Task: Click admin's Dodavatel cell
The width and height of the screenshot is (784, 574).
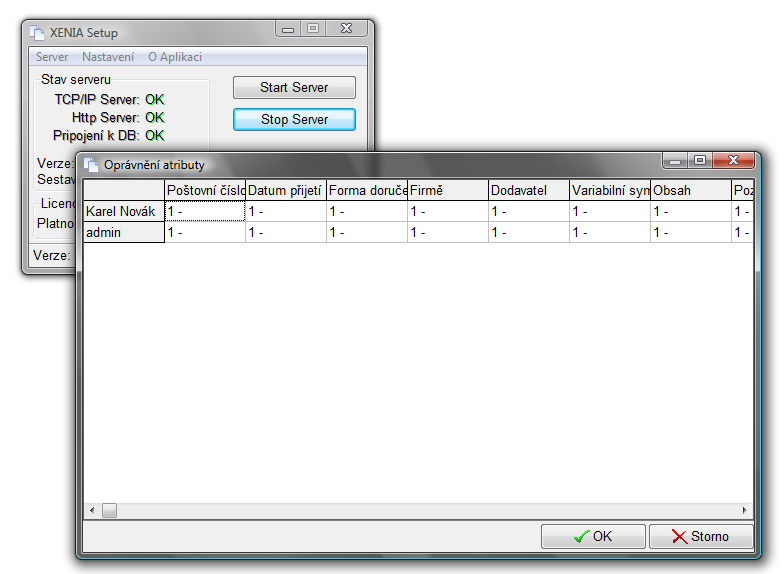Action: (x=529, y=232)
